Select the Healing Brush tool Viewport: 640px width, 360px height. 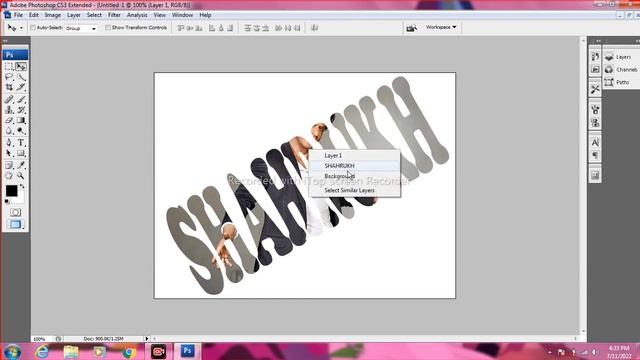9,99
